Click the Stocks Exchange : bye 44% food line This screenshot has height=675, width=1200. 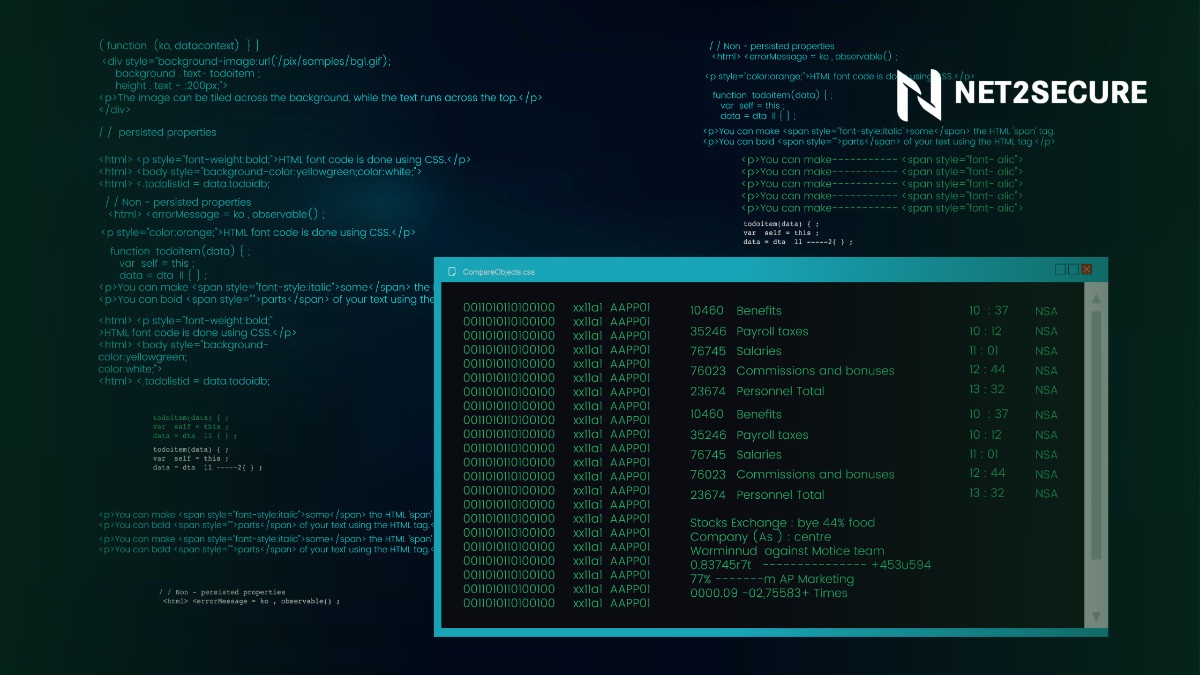[x=780, y=522]
